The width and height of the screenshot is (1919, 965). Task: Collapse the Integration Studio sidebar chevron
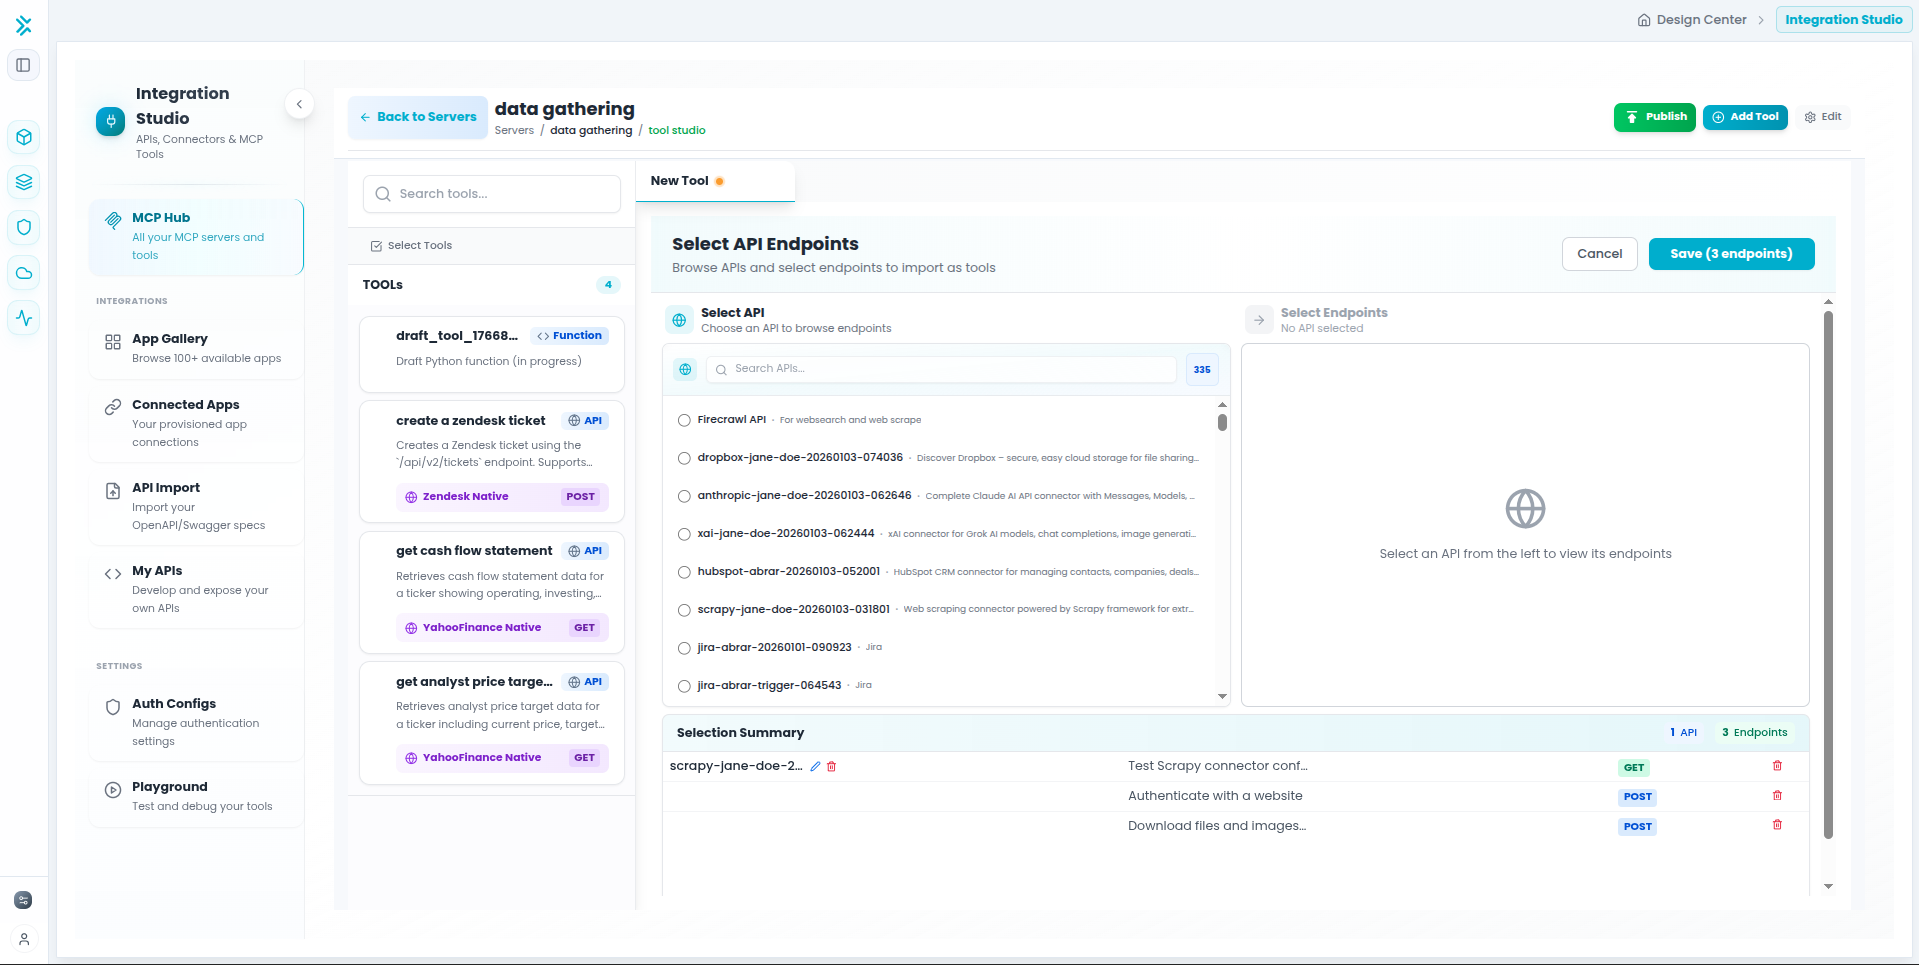299,104
